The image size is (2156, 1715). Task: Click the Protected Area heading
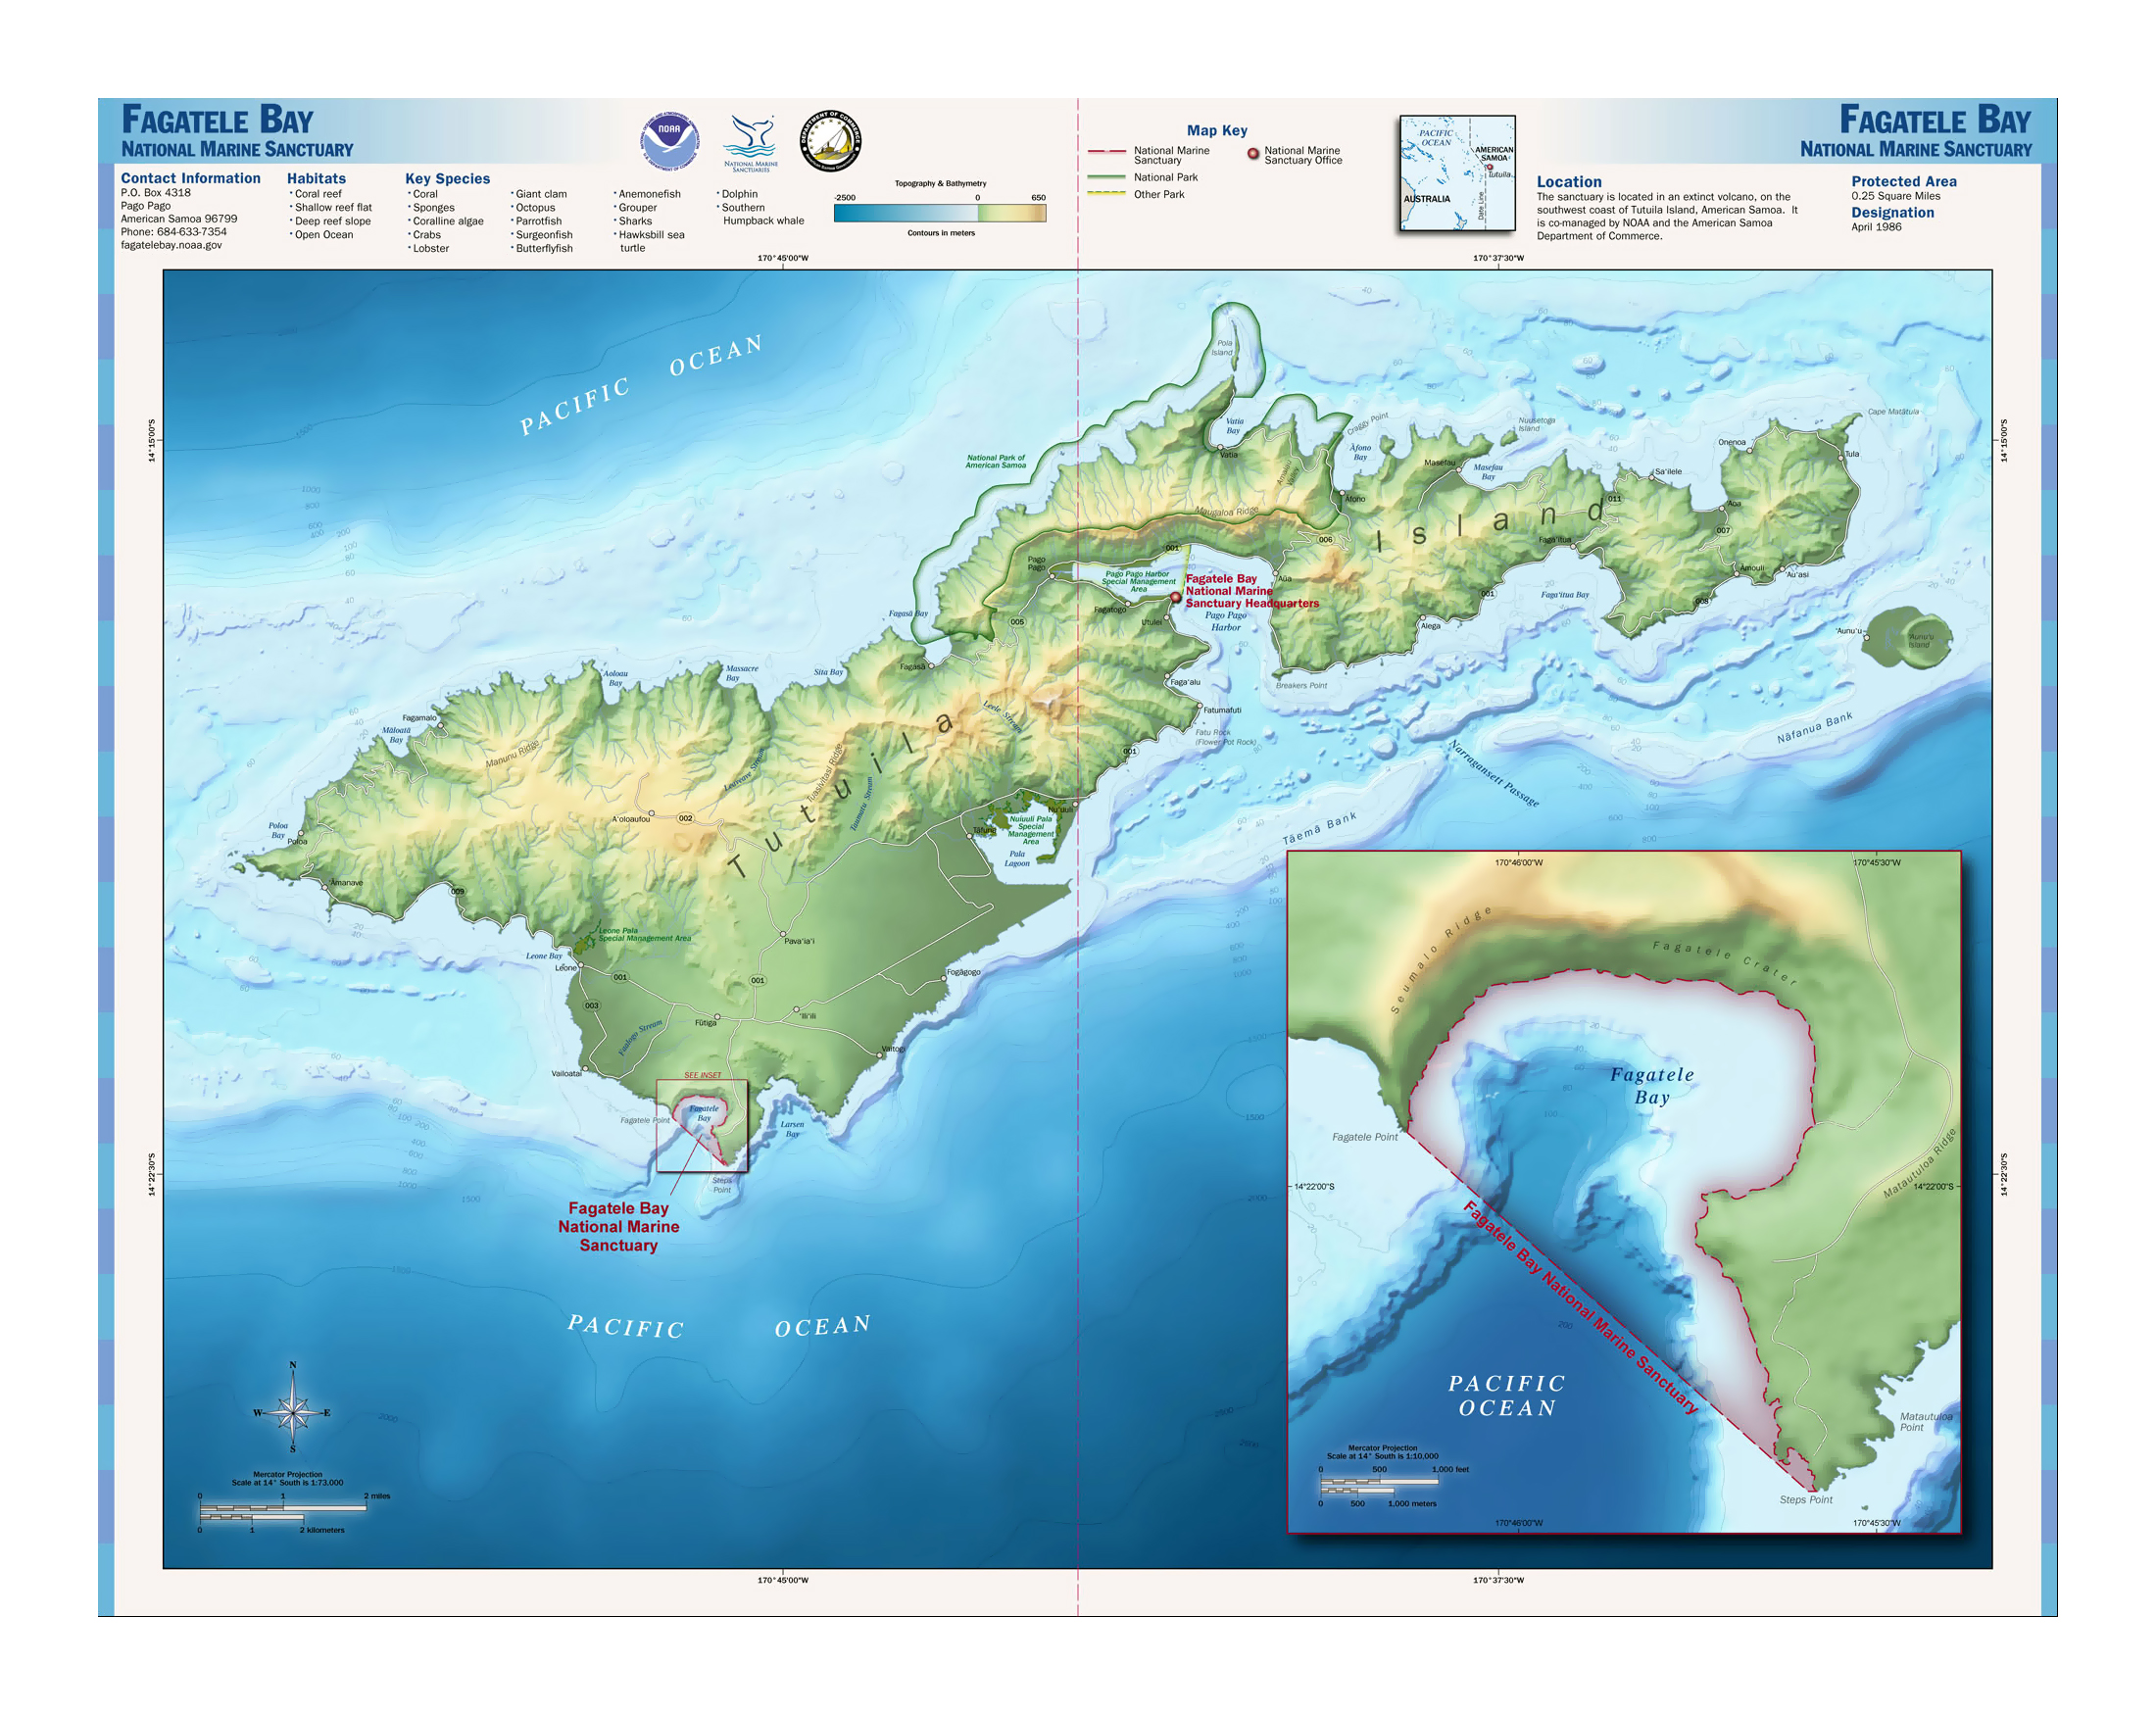pos(1904,181)
